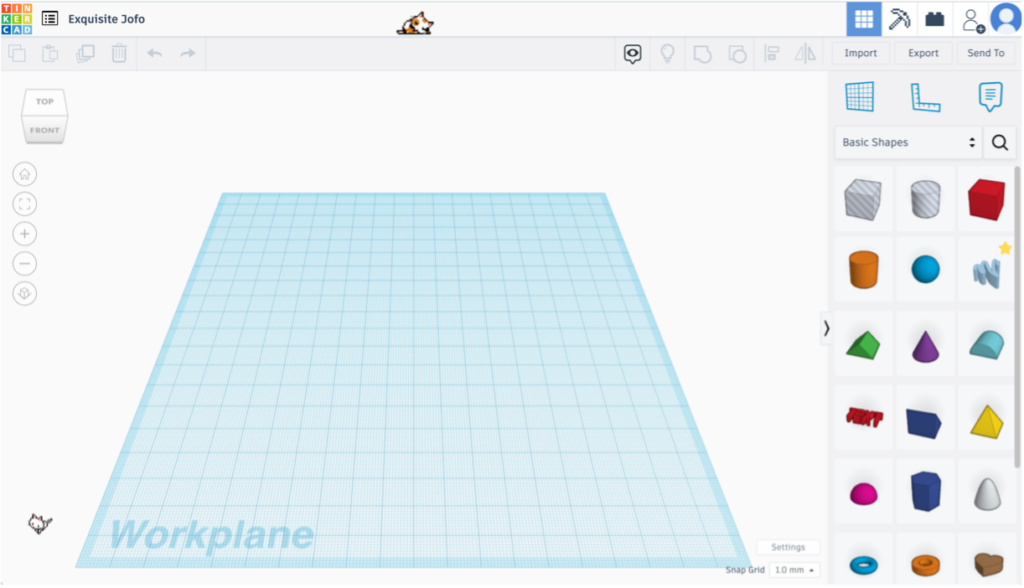Screen dimensions: 1024x588
Task: Click the Tinkercad logo
Action: click(17, 18)
